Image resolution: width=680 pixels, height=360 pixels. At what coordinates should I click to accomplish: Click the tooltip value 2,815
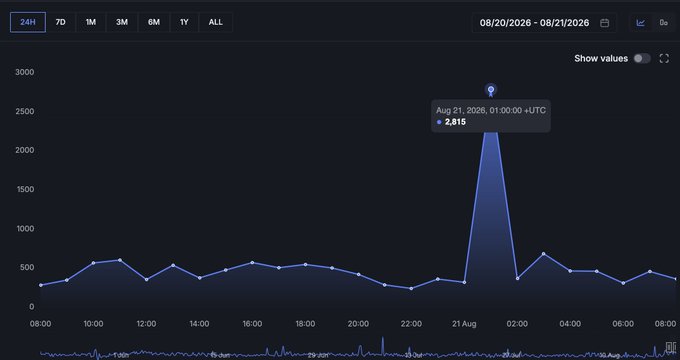pos(455,122)
